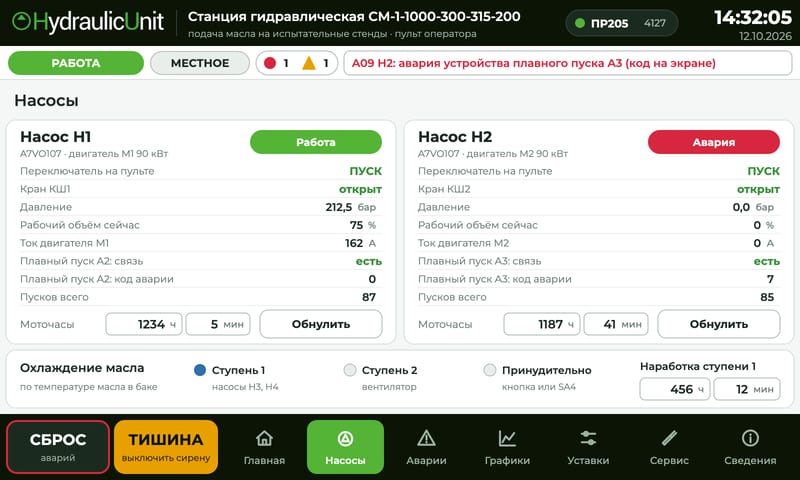800x480 pixels.
Task: Open the Сведения tab label
Action: (x=750, y=461)
